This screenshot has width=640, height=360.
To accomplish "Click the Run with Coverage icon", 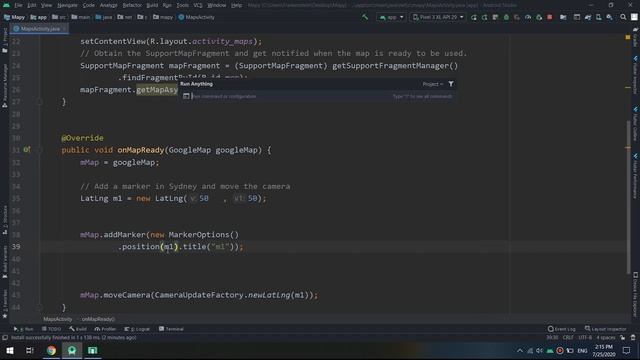I will 517,17.
